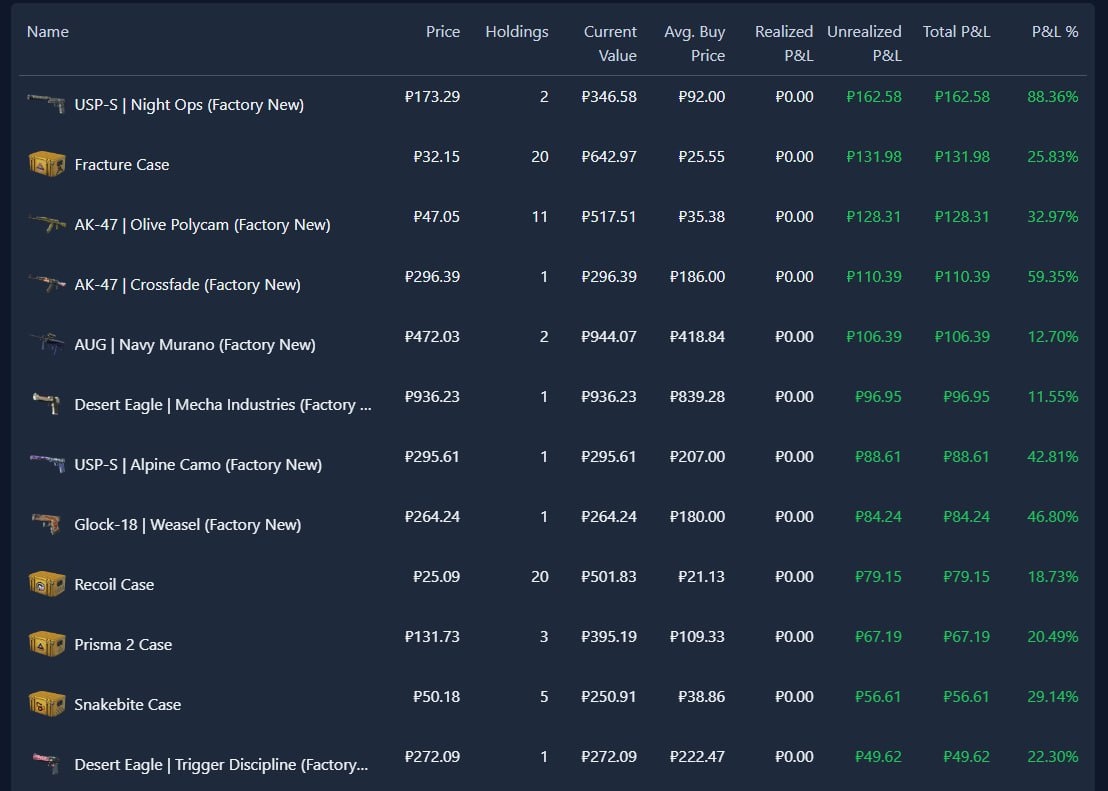Select average buy price ₽92.00

click(701, 97)
